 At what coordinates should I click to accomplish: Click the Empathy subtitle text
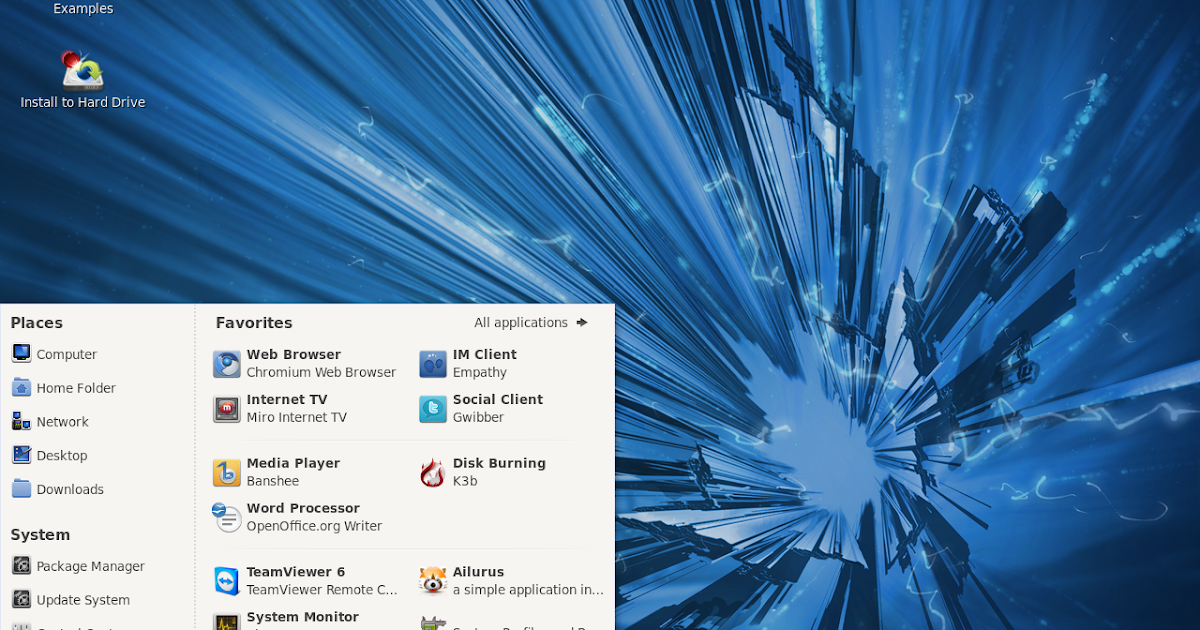480,372
